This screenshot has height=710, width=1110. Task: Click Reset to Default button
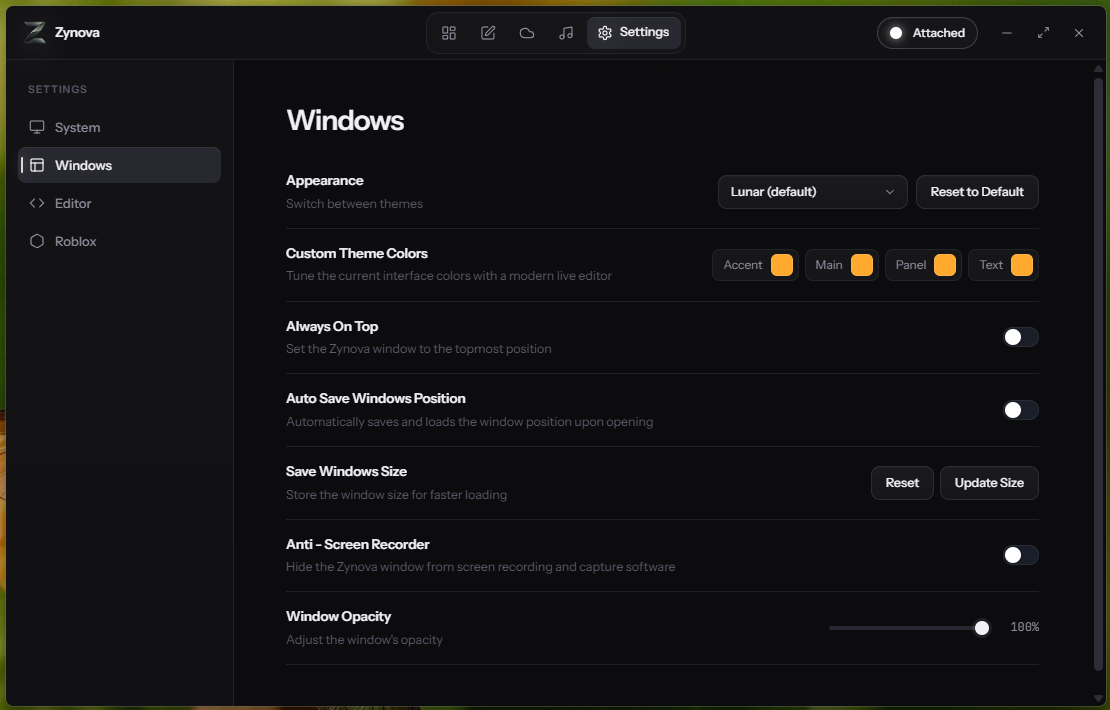tap(977, 192)
